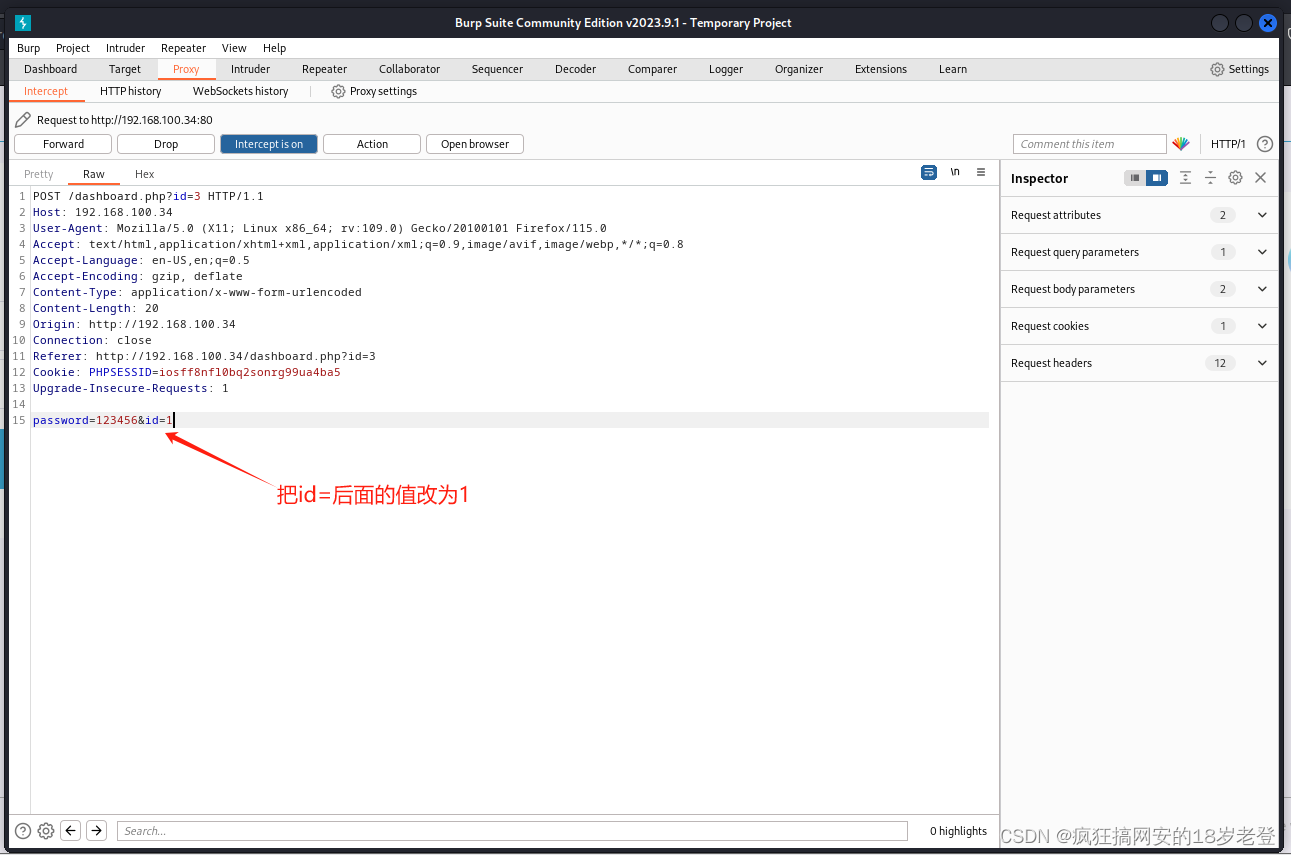
Task: Go to next search match arrow
Action: tap(96, 831)
